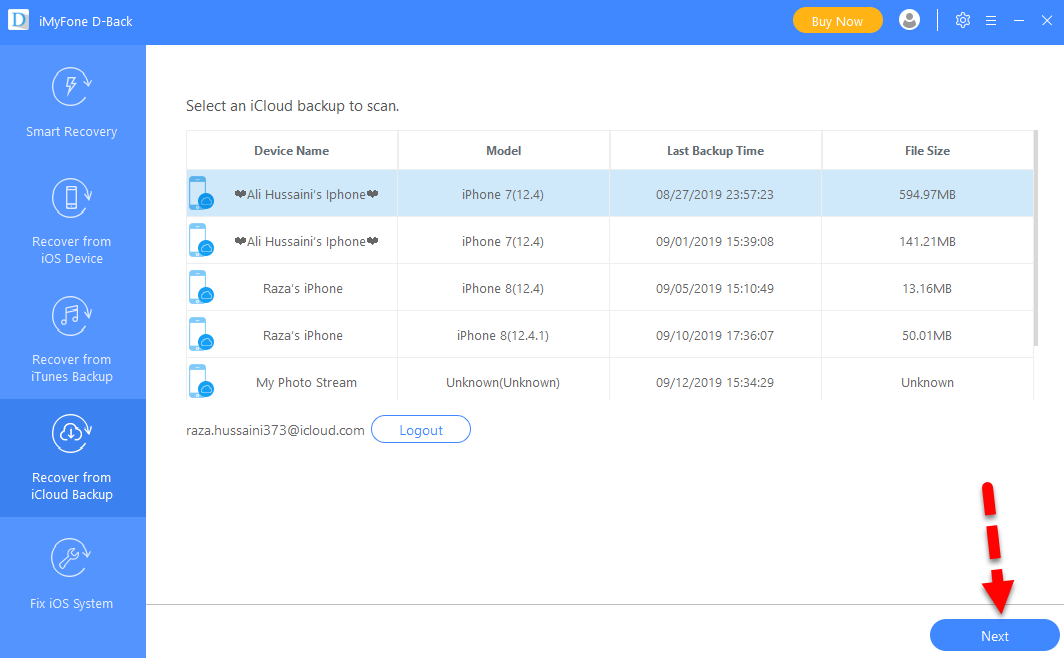
Task: Click the Recover from iCloud Backup cloud icon
Action: 72,432
